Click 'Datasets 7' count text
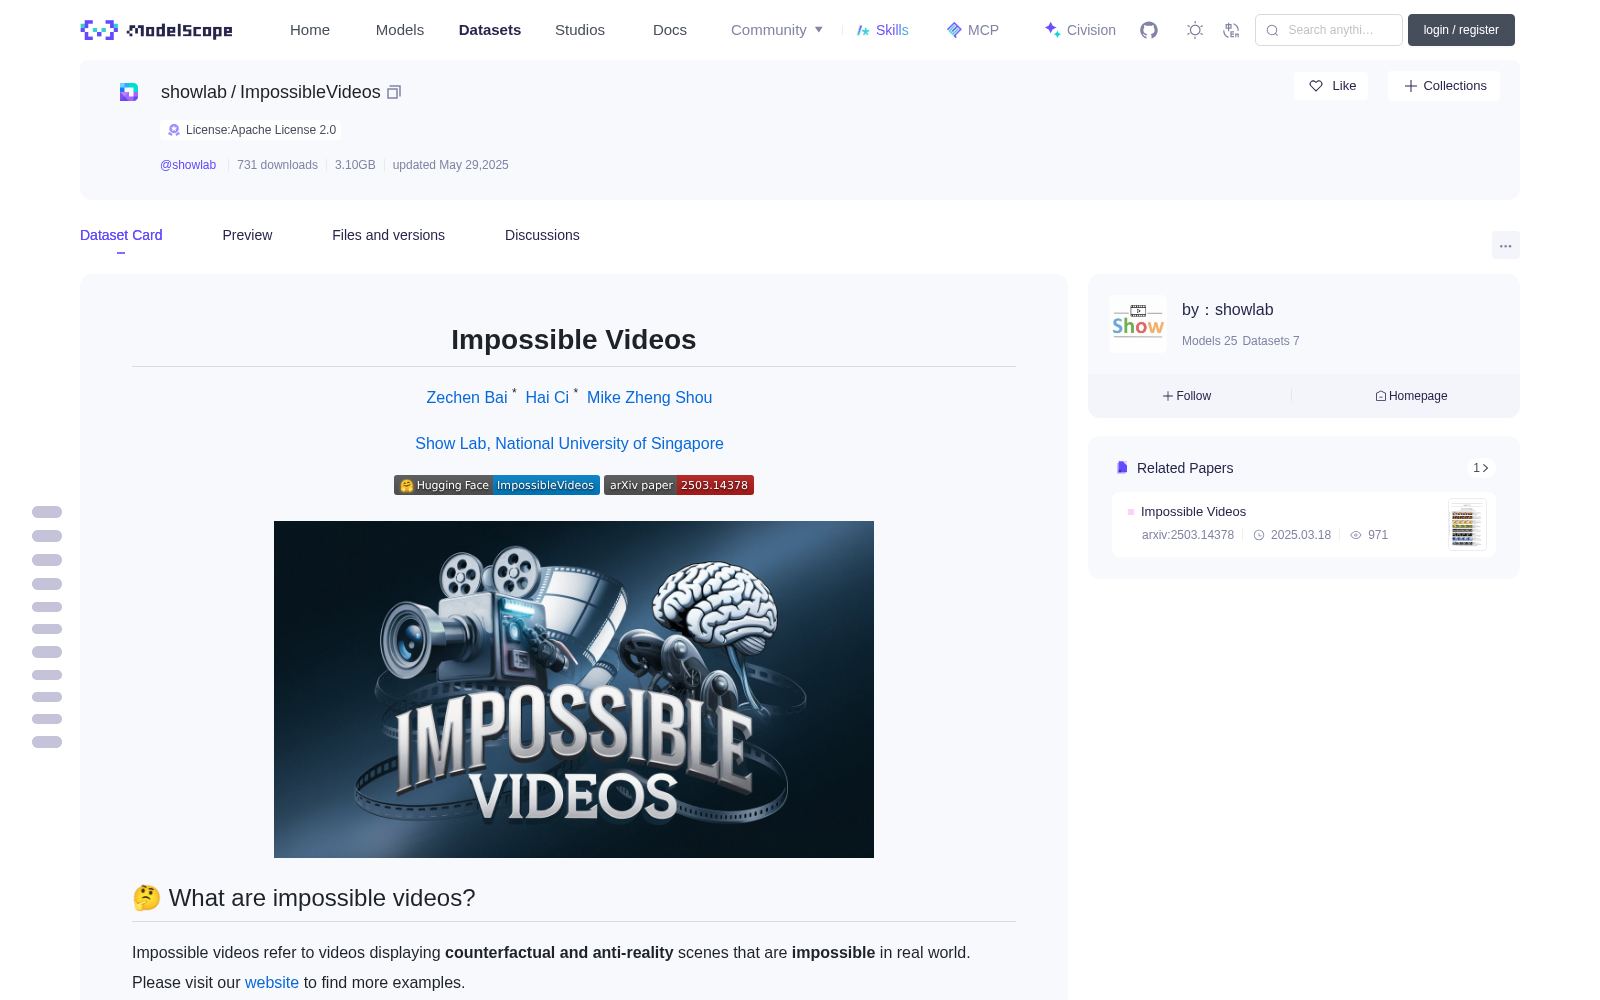The width and height of the screenshot is (1600, 1000). (1271, 341)
